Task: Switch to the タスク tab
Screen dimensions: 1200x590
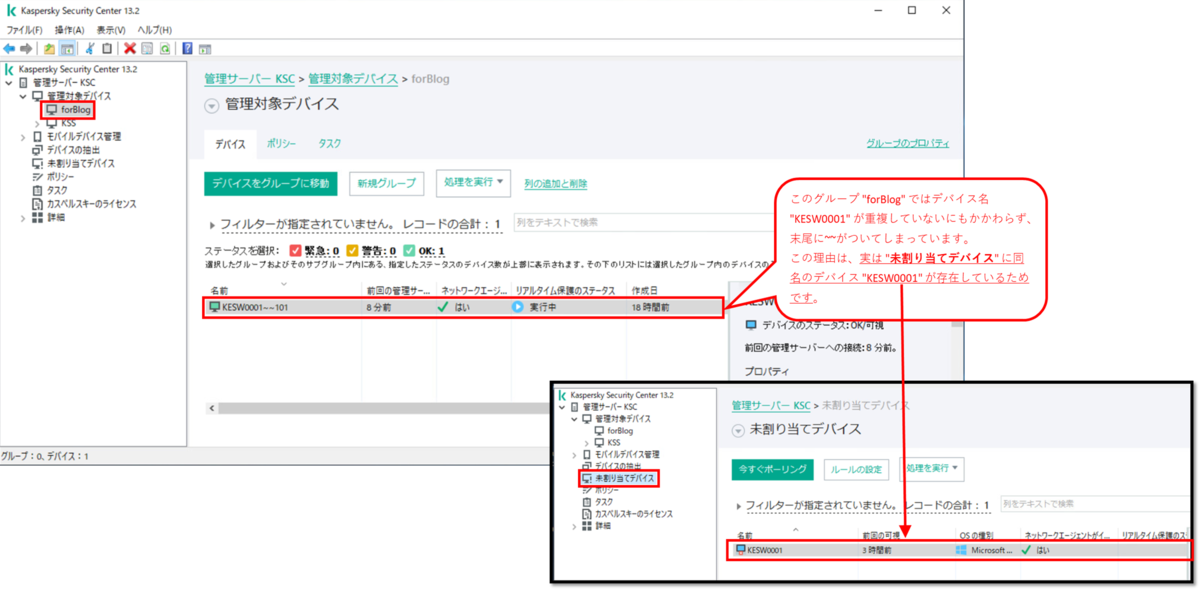Action: (x=330, y=145)
